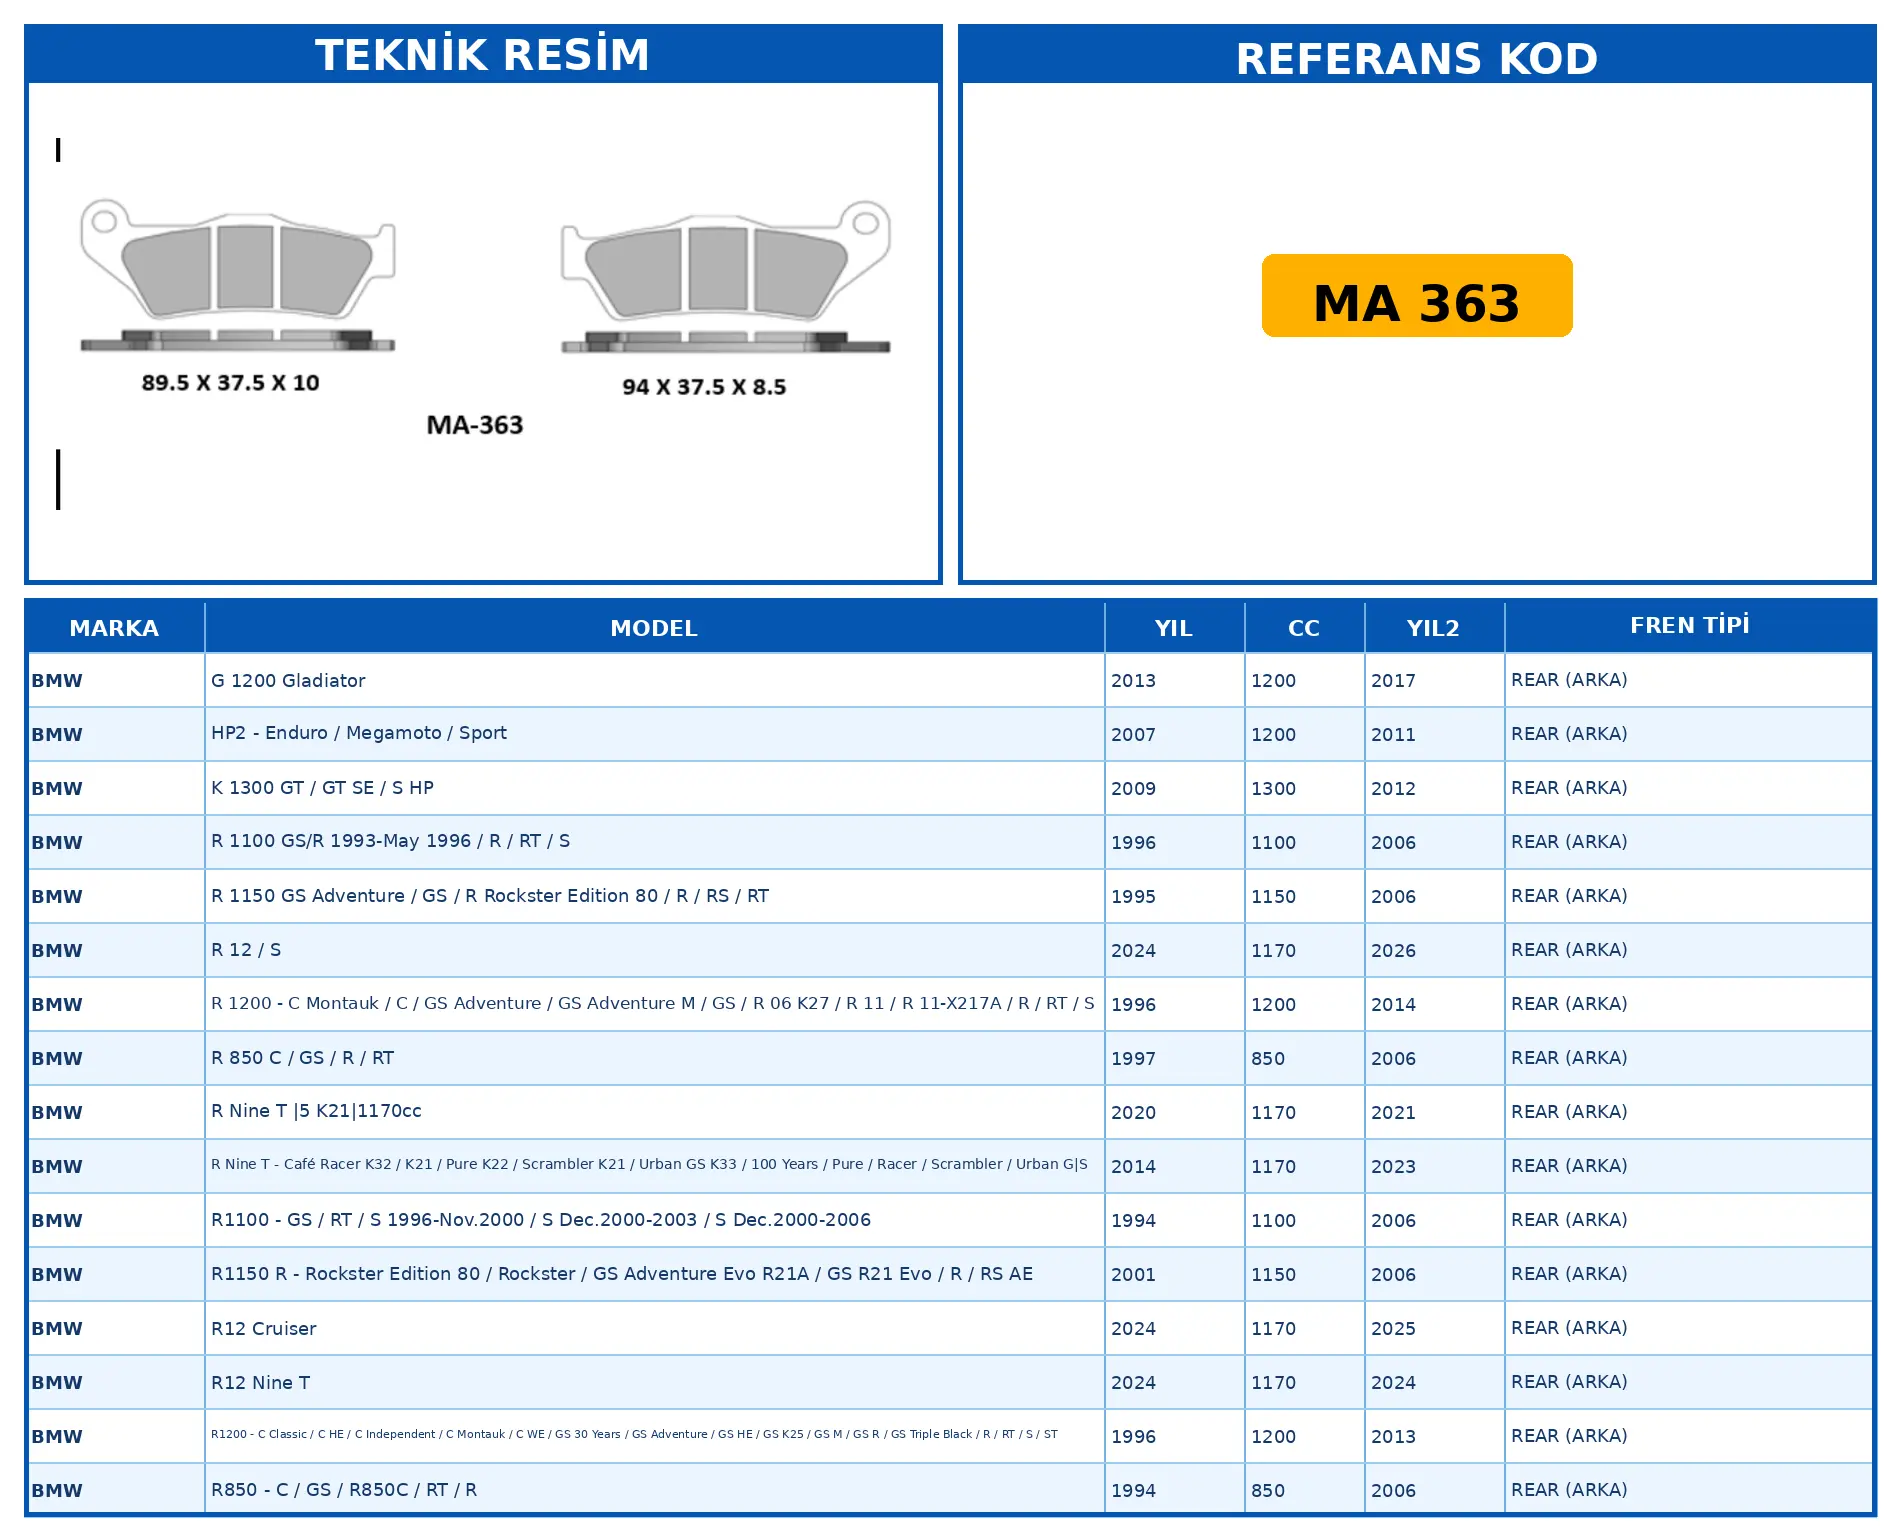The image size is (1900, 1540).
Task: Select the R1150 R - Rockster Edition 80 row
Action: [x=950, y=1274]
